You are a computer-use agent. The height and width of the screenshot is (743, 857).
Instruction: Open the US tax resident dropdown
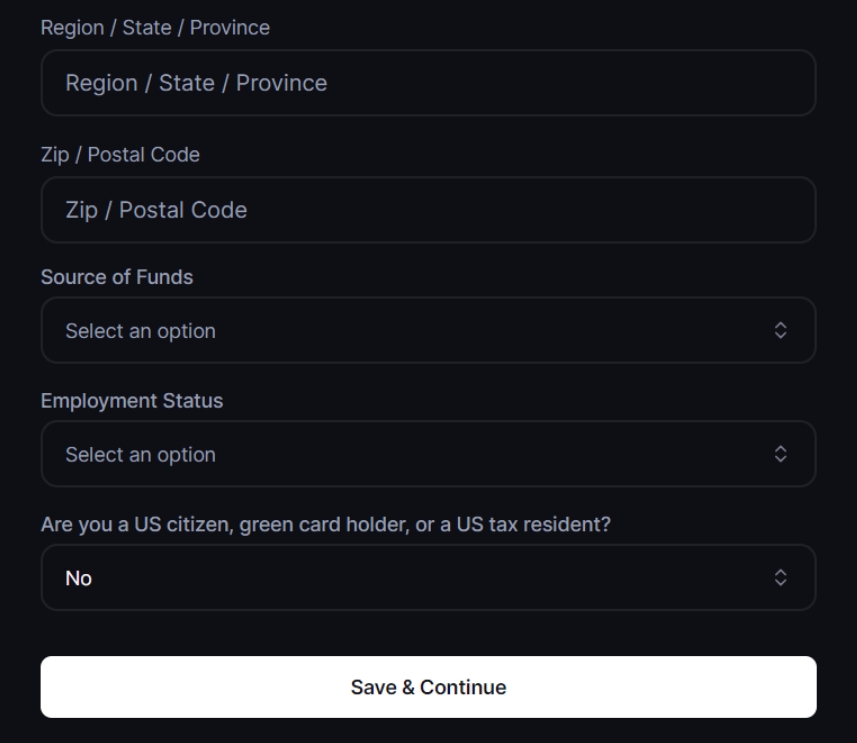[x=428, y=578]
